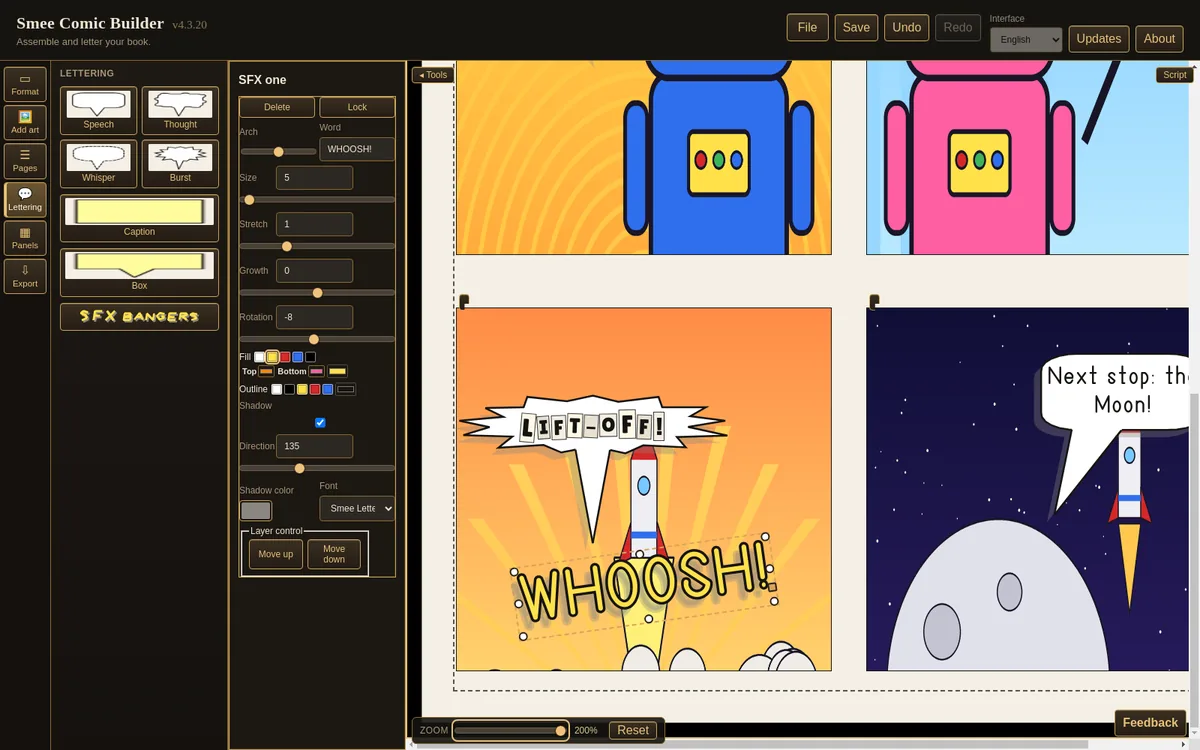
Task: Click the Size value field
Action: point(314,178)
